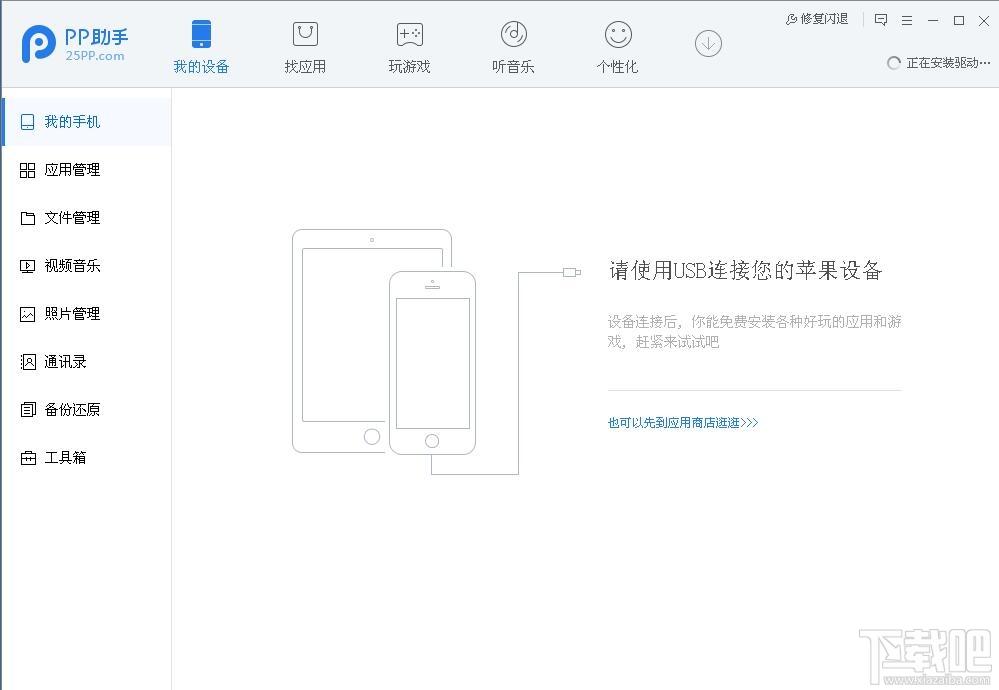Expand the hamburger main menu
Image resolution: width=999 pixels, height=690 pixels.
coord(907,20)
